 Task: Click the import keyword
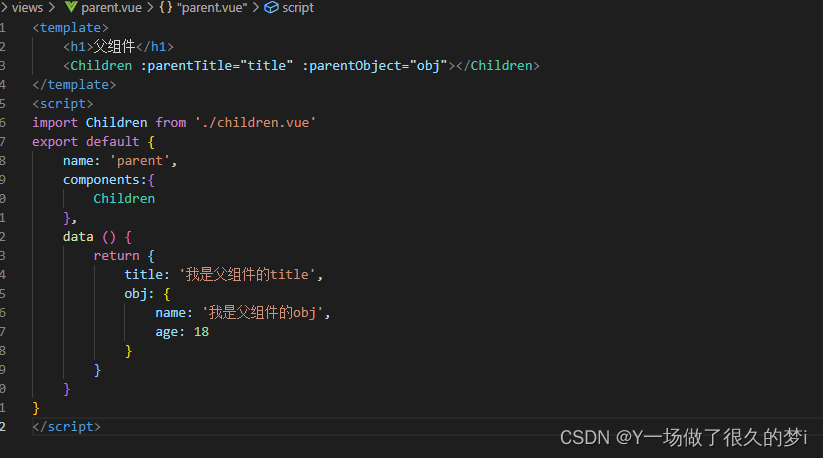pos(55,123)
